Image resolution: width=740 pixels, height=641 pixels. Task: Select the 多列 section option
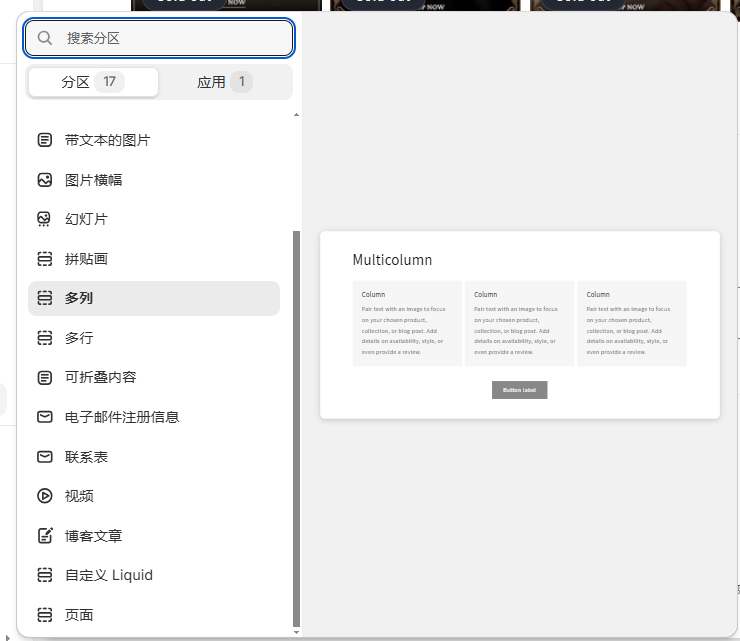pos(154,298)
